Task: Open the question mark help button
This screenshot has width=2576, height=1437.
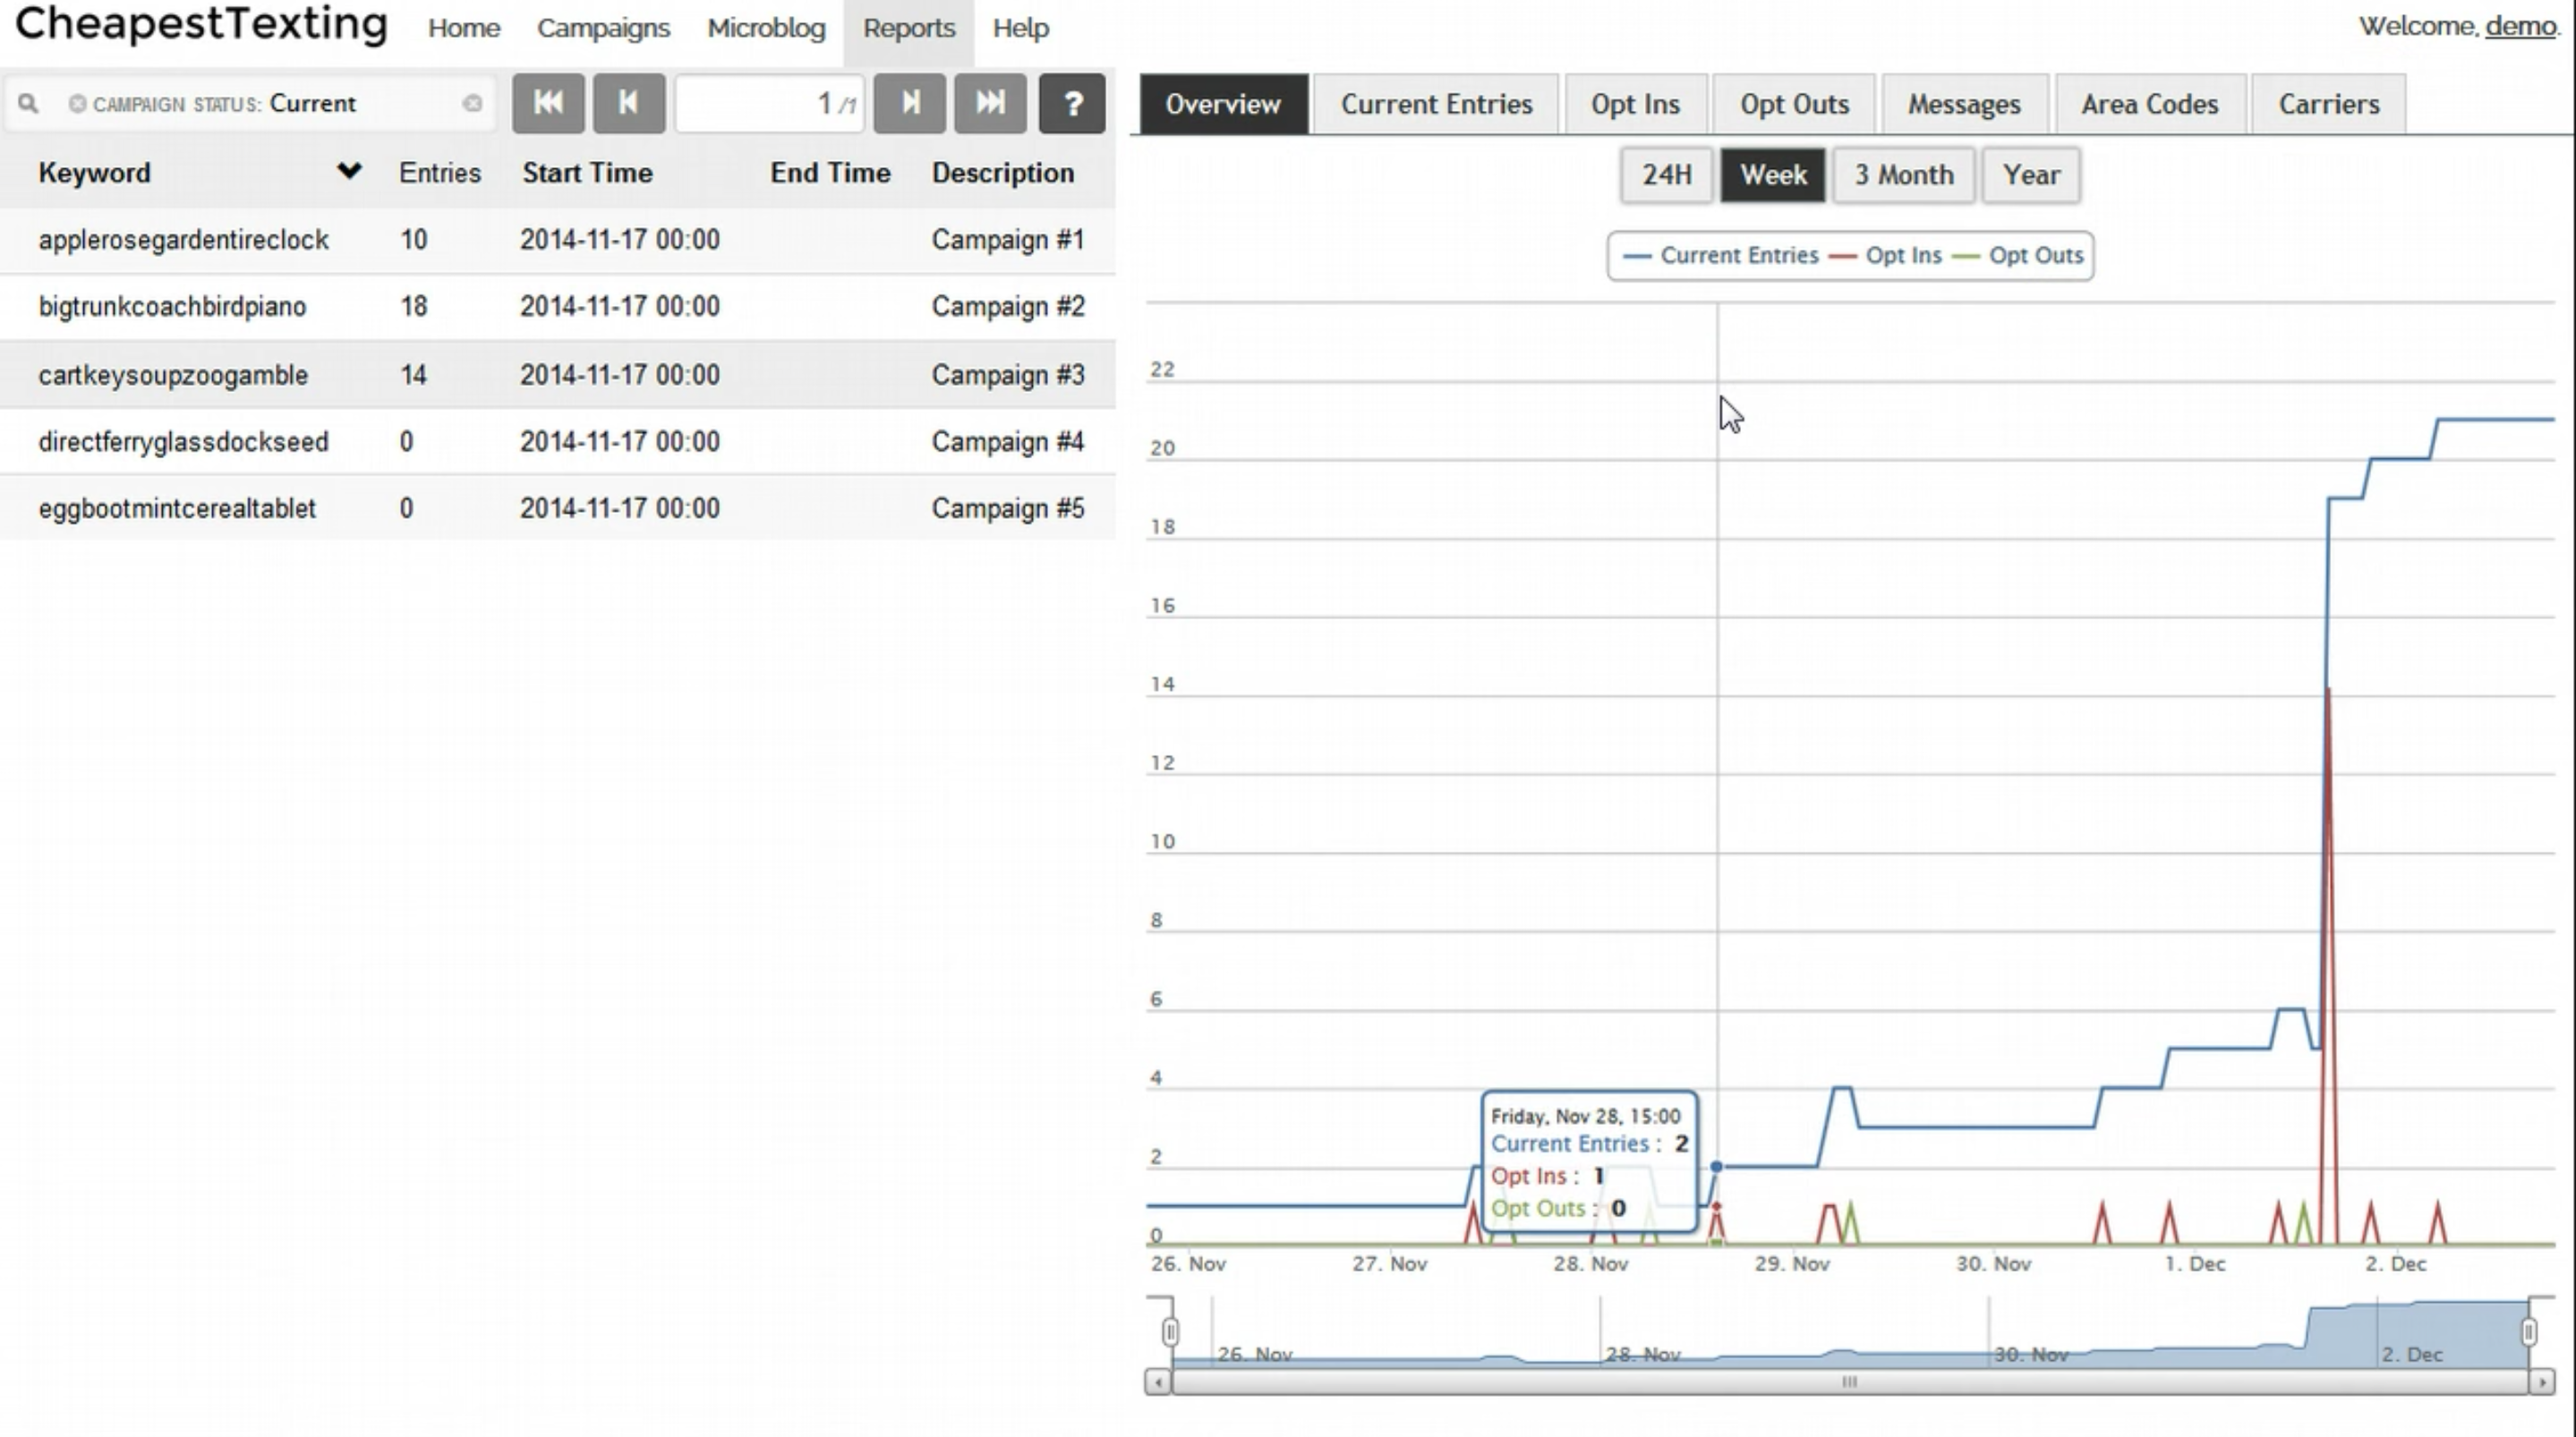Action: [x=1072, y=103]
